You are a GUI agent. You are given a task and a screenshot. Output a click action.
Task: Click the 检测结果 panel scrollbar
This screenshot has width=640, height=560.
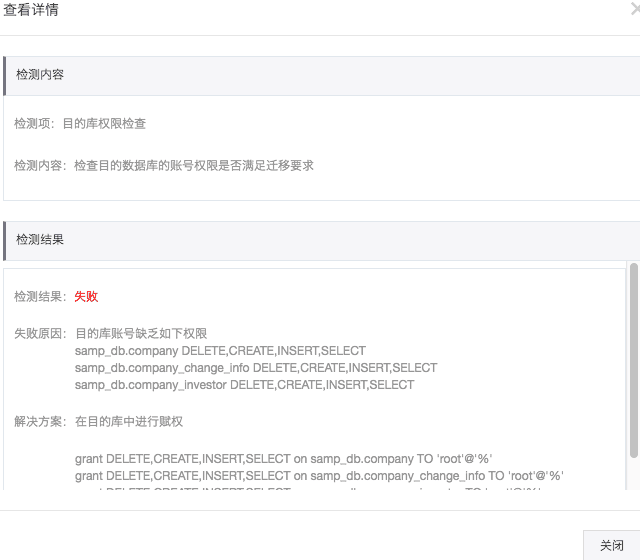[633, 360]
